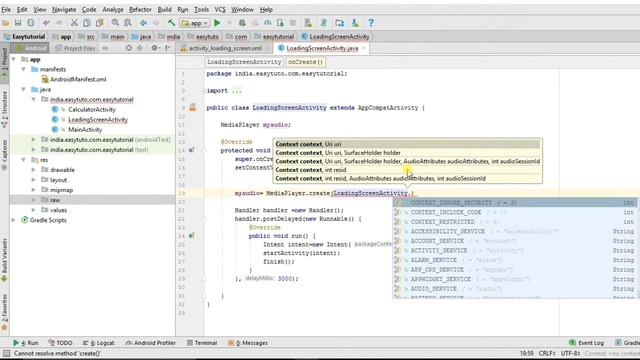Select the Project Files view tab
This screenshot has width=640, height=360.
pyautogui.click(x=76, y=48)
